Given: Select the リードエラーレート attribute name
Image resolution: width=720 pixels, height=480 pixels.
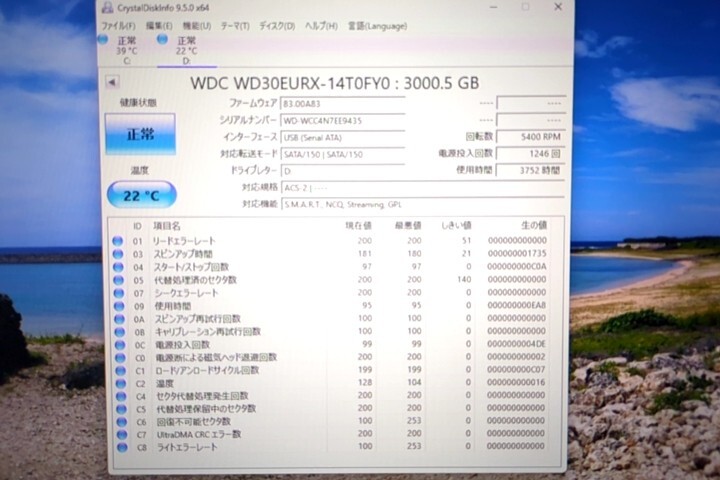Looking at the screenshot, I should click(184, 241).
